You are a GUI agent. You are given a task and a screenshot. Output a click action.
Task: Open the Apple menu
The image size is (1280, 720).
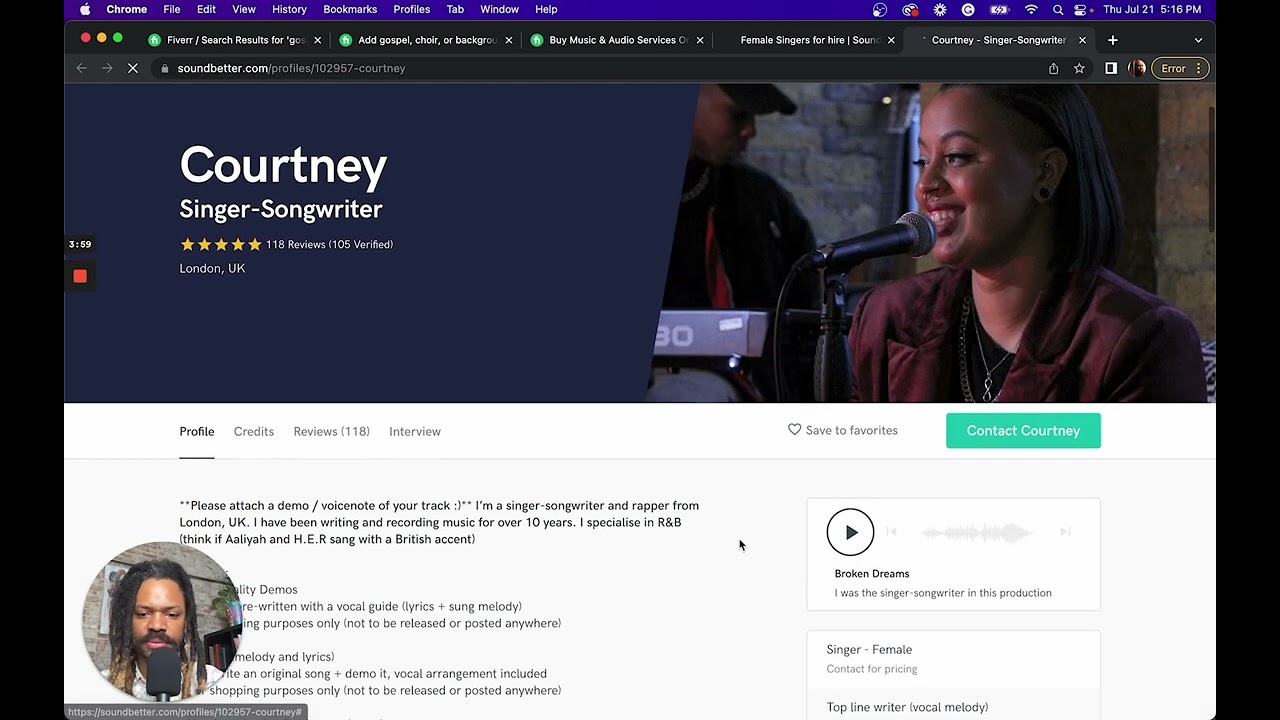(85, 9)
